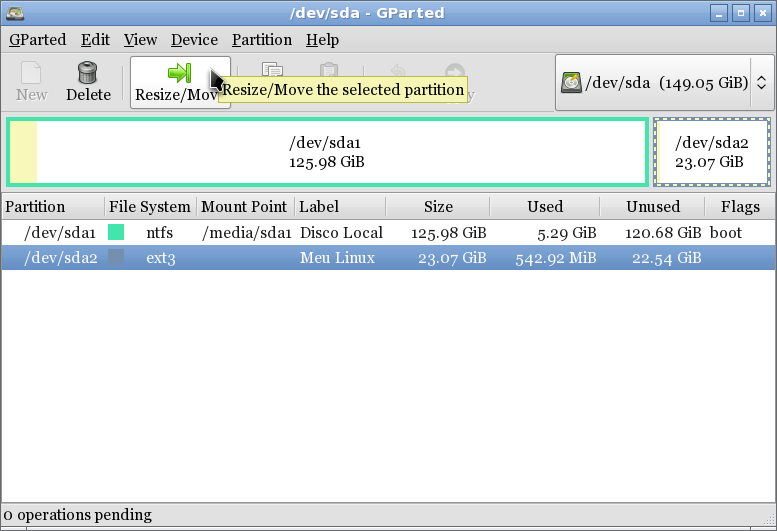Viewport: 777px width, 531px height.
Task: Select the /dev/sda2 row in partition list
Action: tap(388, 258)
